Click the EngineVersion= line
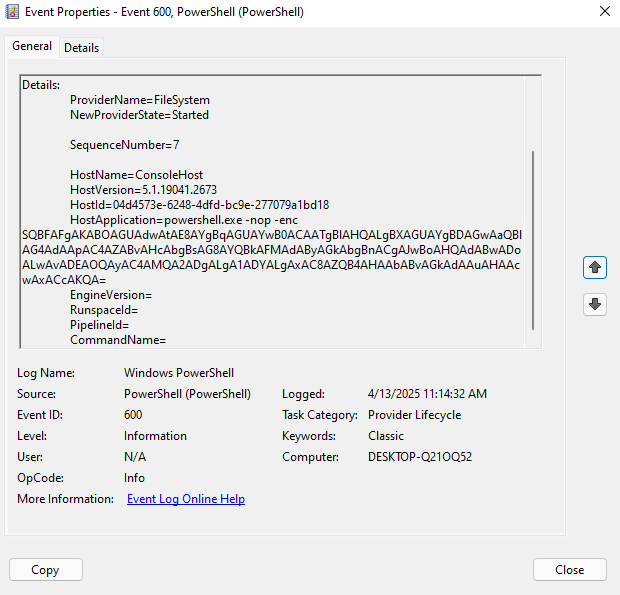This screenshot has width=620, height=595. [111, 295]
